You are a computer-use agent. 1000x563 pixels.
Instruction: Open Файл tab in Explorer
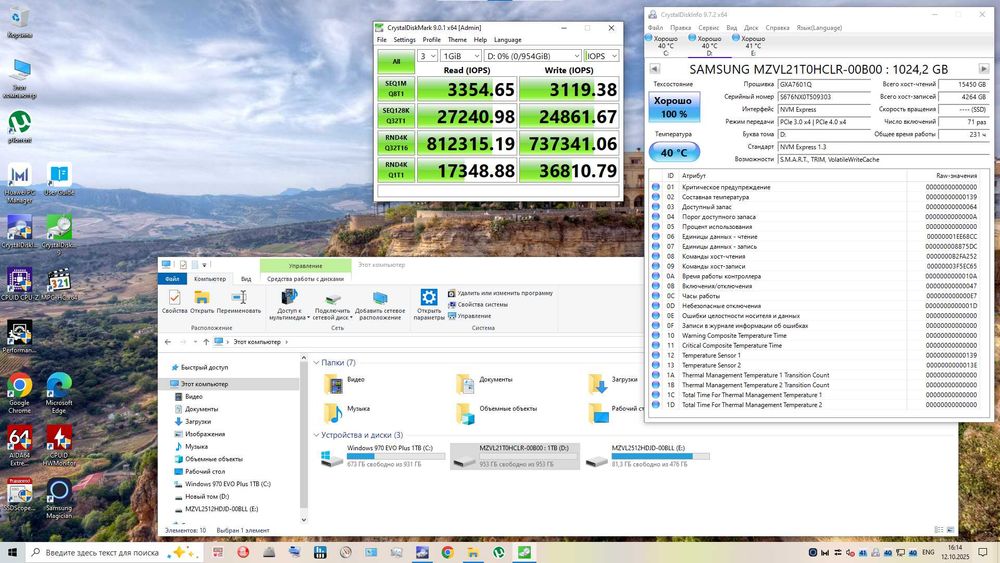pos(172,279)
